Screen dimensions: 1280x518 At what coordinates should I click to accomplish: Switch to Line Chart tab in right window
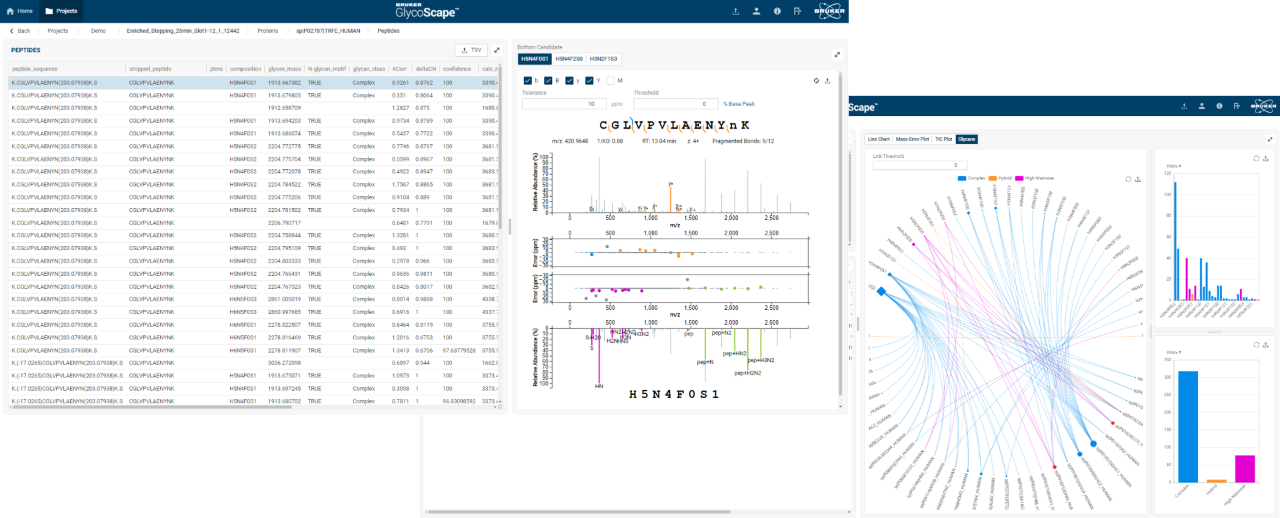click(879, 139)
